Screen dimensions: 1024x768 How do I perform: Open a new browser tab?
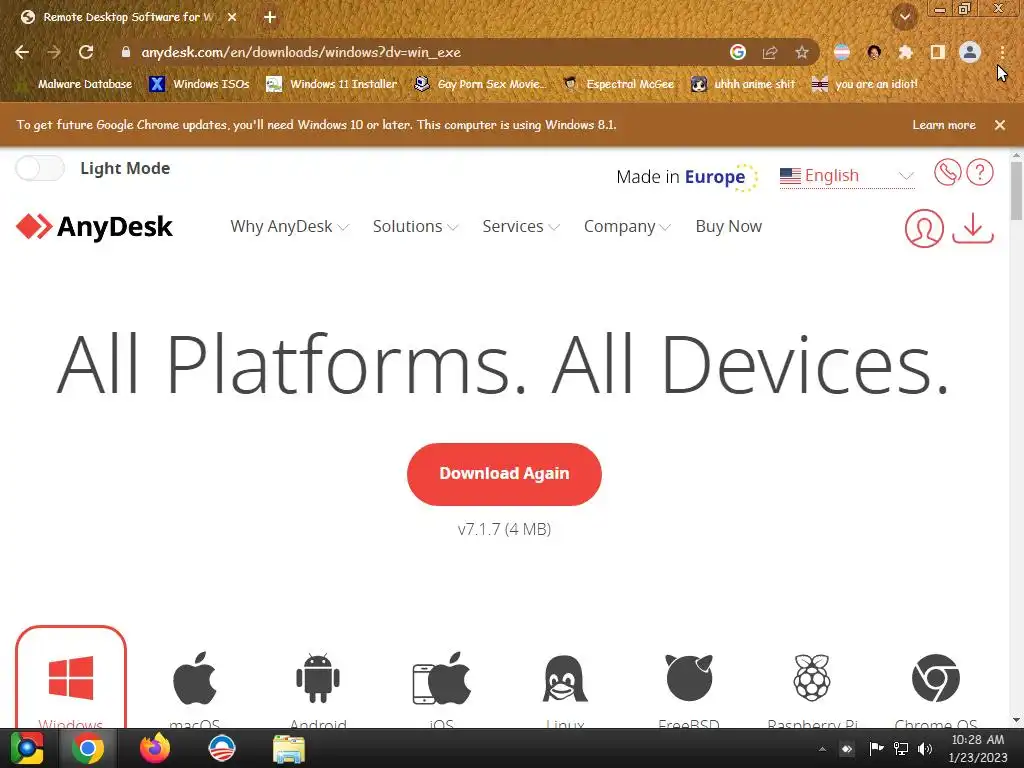(270, 17)
